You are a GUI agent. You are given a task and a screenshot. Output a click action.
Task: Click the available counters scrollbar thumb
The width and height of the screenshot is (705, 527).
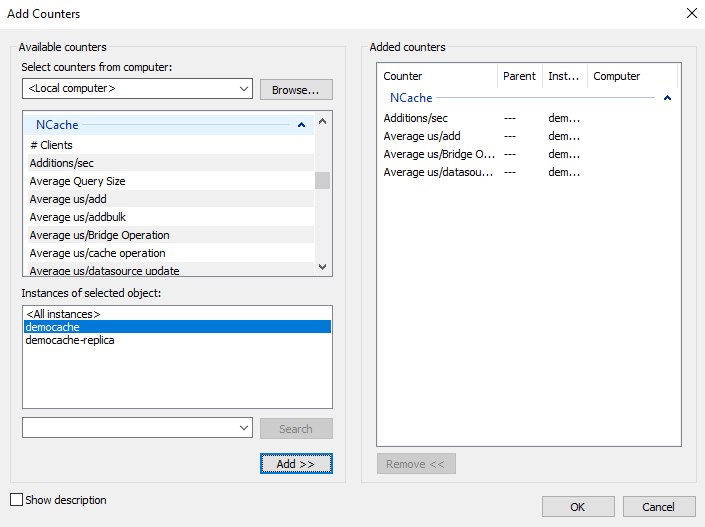coord(322,180)
